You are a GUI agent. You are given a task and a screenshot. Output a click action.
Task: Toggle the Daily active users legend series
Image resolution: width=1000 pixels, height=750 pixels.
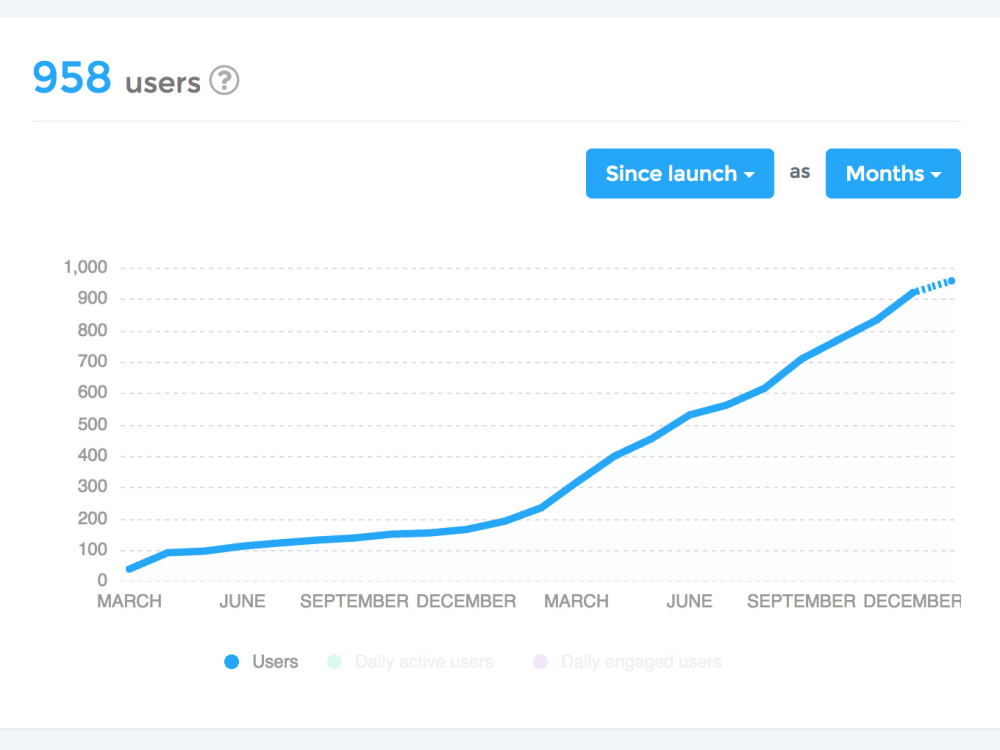pyautogui.click(x=410, y=661)
